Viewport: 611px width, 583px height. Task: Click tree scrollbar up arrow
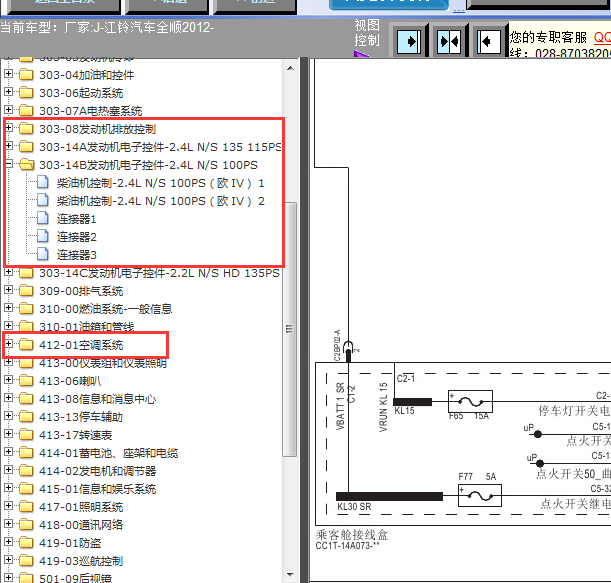(x=290, y=68)
